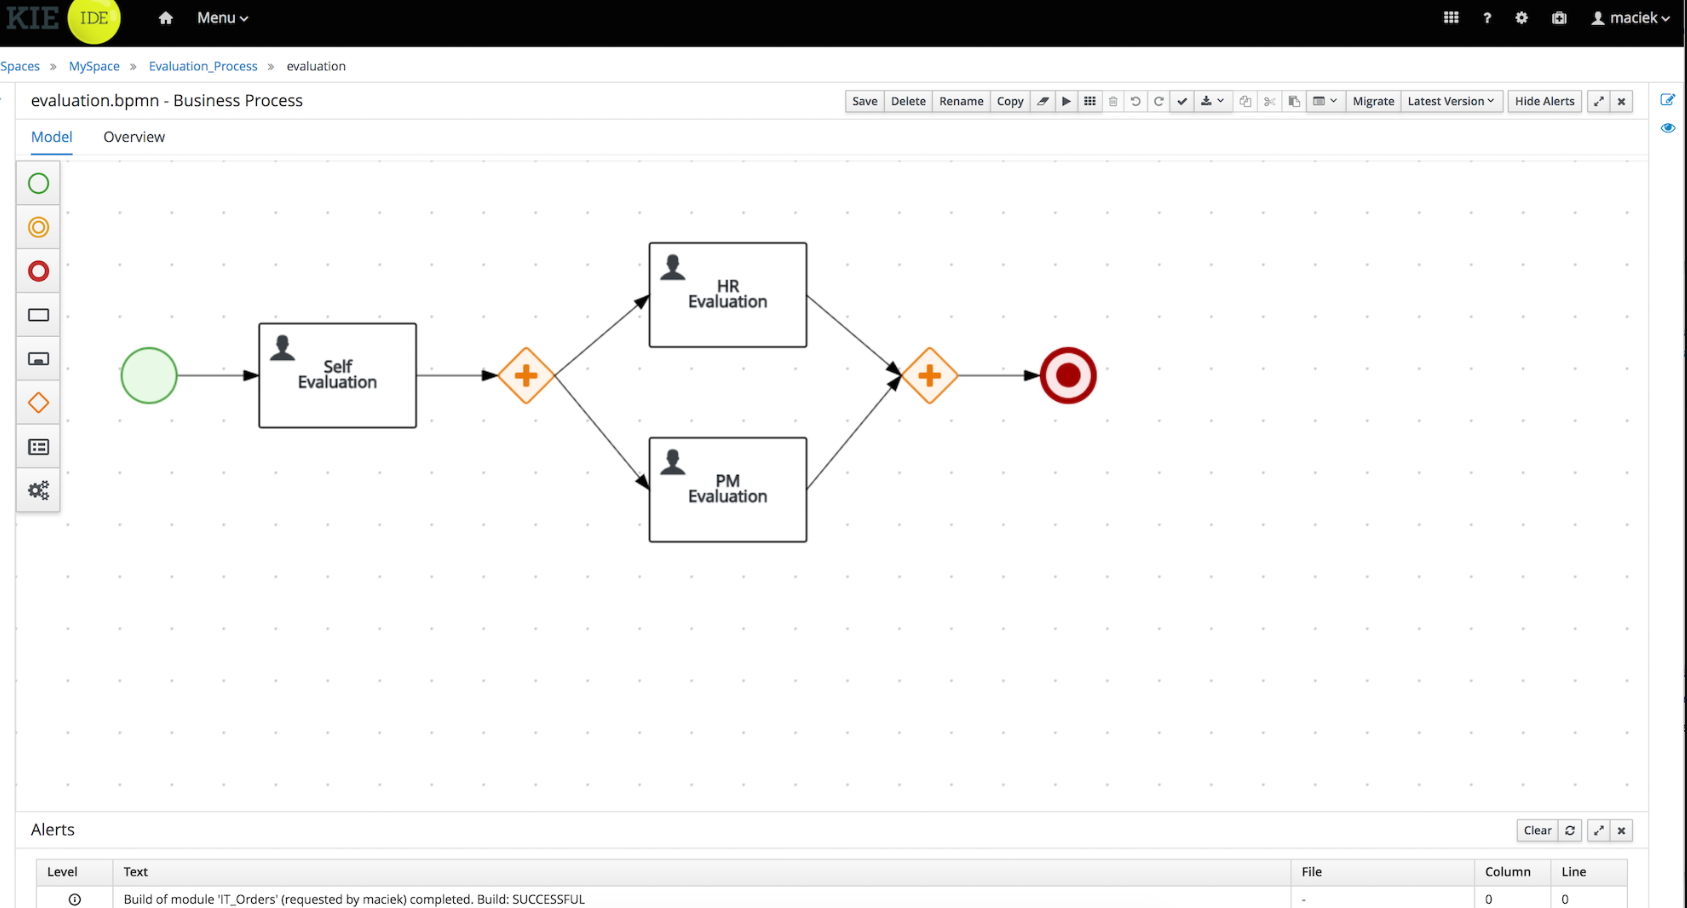Image resolution: width=1687 pixels, height=908 pixels.
Task: Click the clear diagram eraser icon
Action: point(1043,101)
